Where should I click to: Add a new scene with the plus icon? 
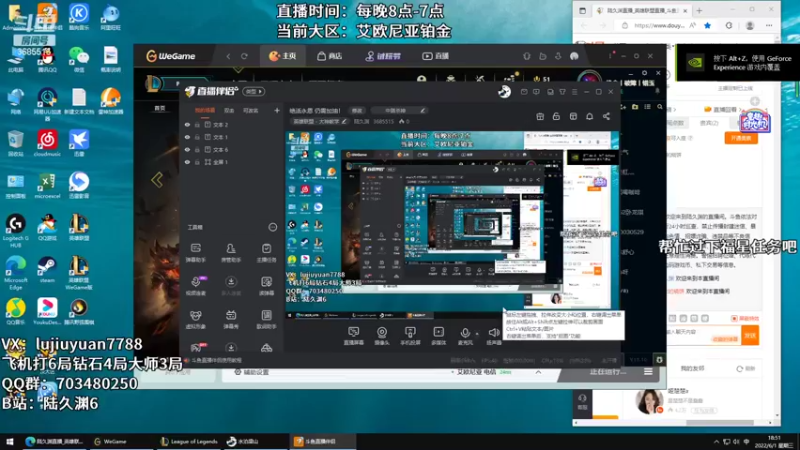pos(277,110)
